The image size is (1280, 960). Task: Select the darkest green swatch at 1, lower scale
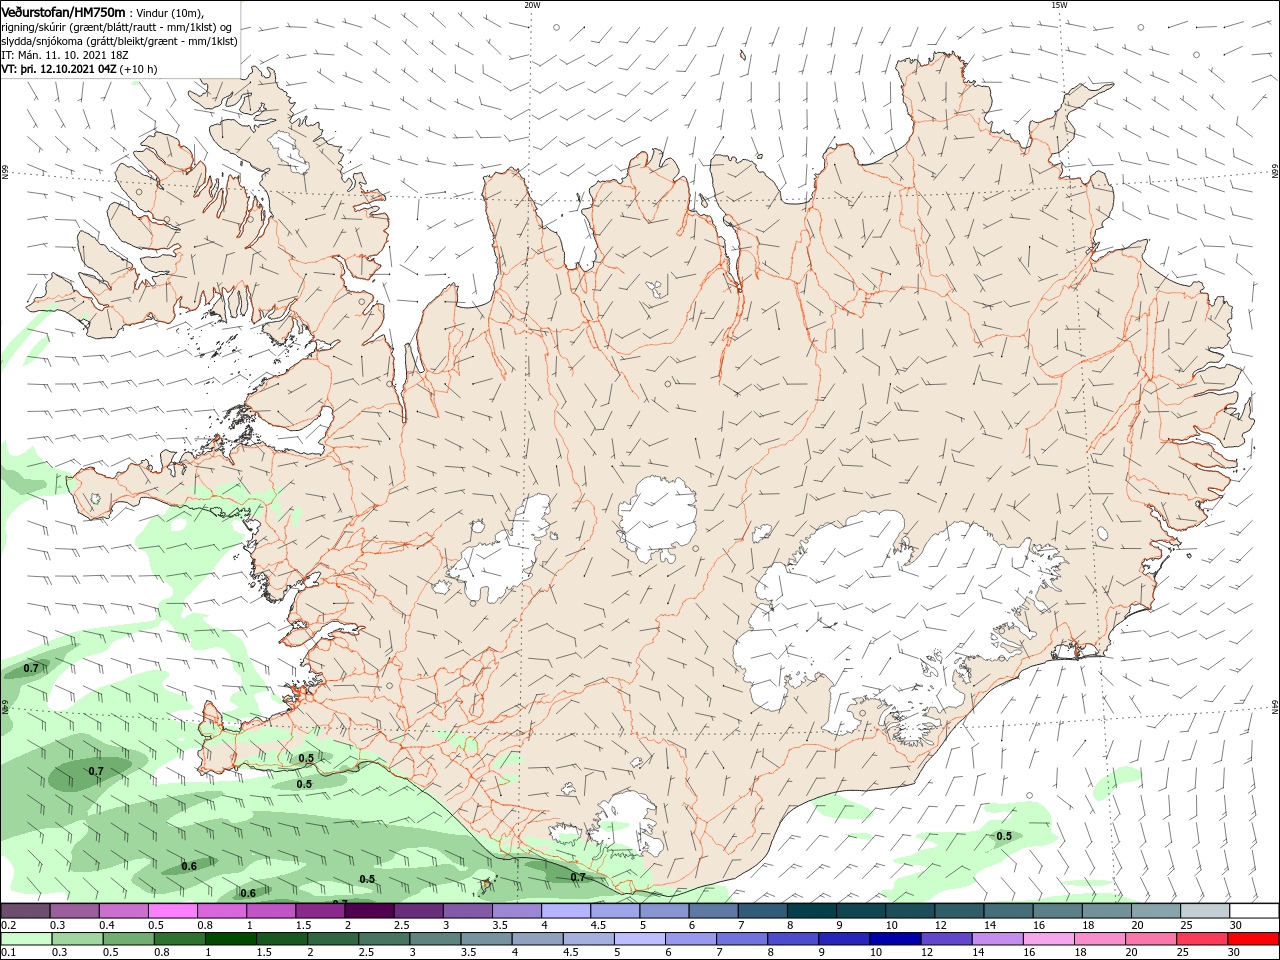tap(231, 939)
